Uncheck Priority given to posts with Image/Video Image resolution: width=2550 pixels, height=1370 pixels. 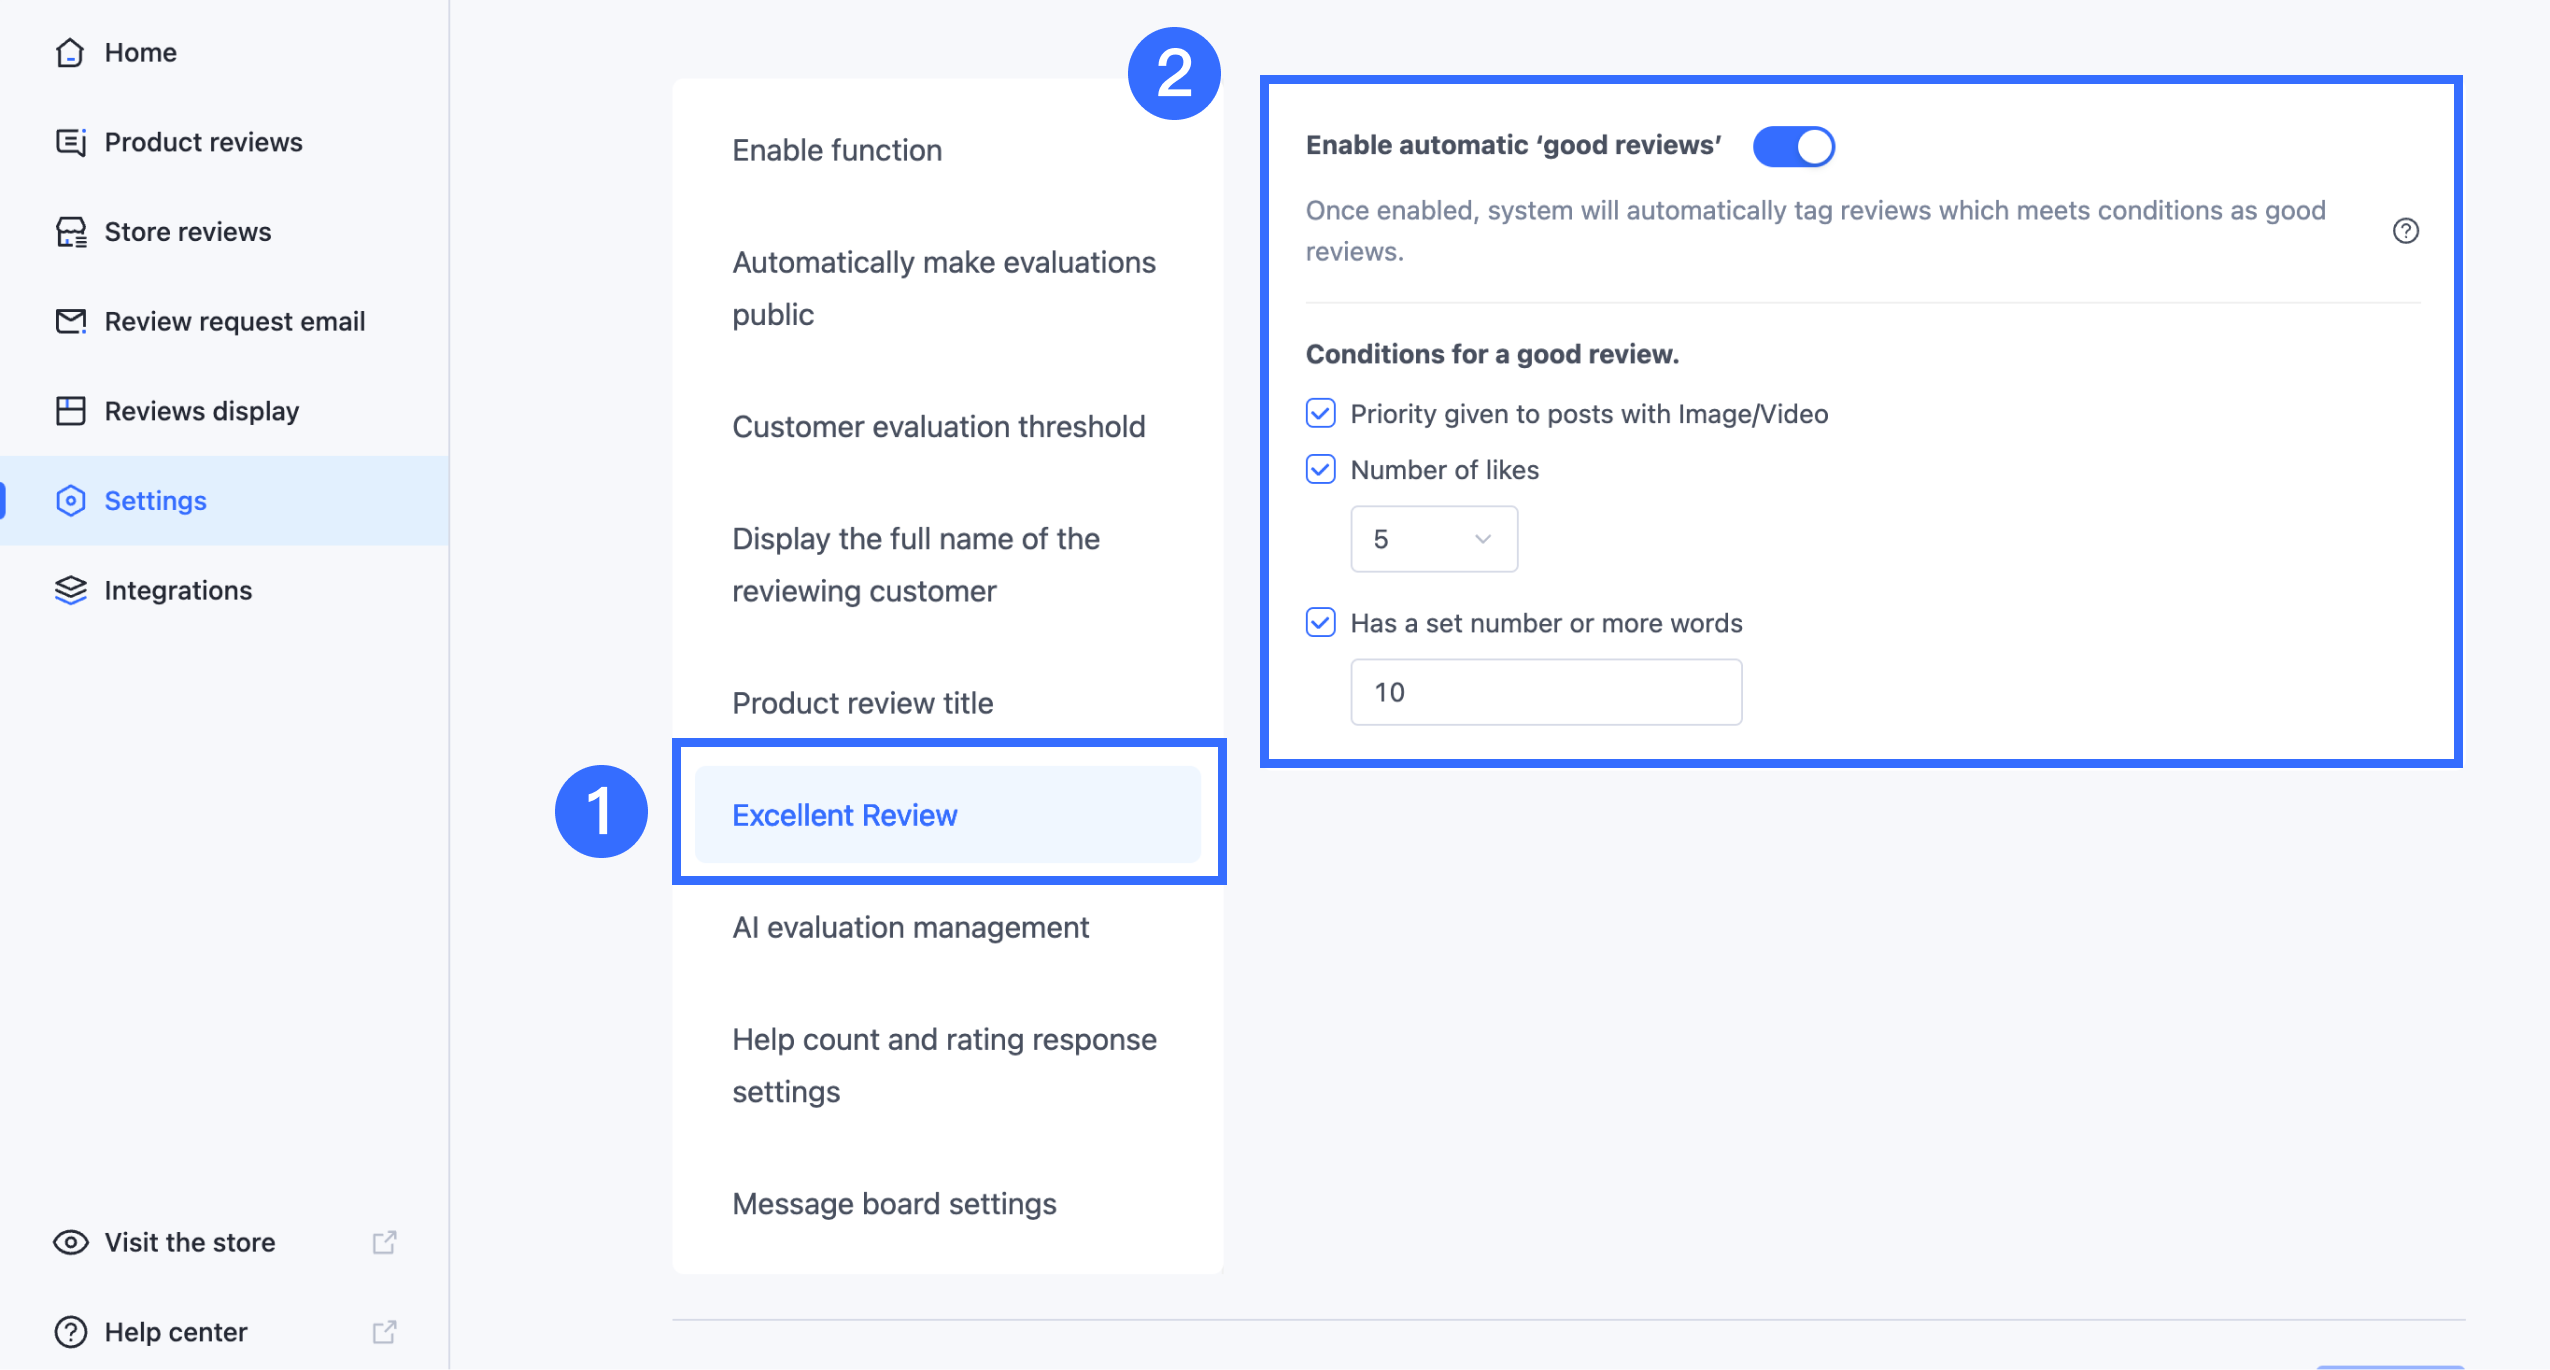click(x=1320, y=413)
